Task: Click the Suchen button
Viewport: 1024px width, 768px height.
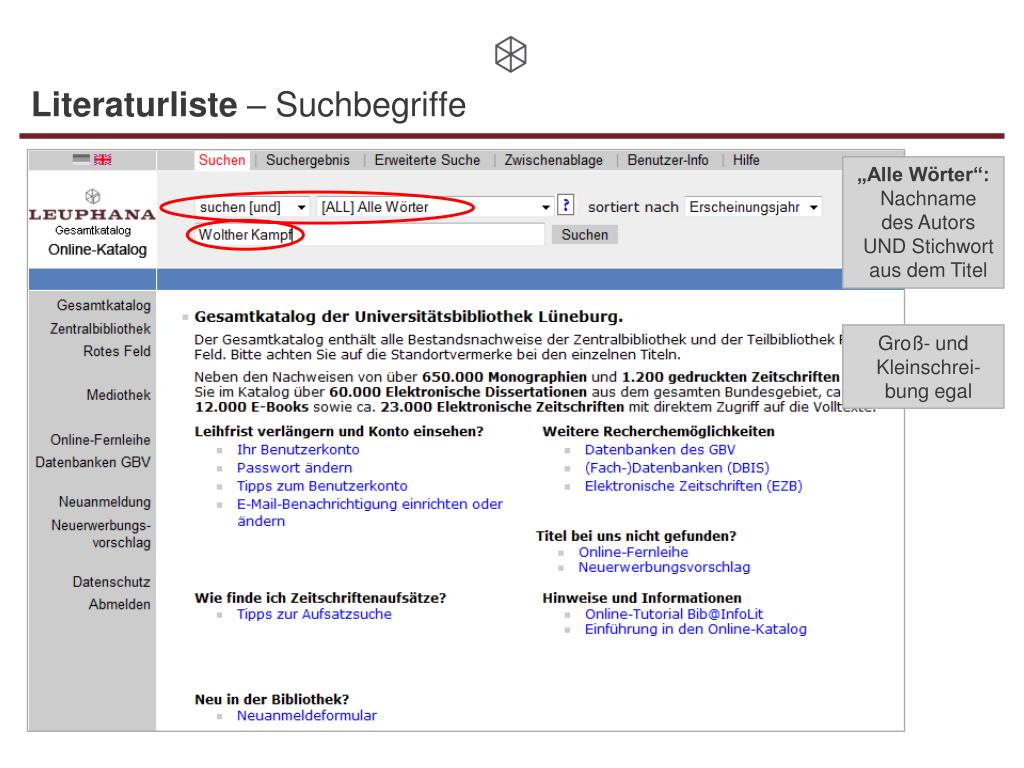Action: (x=584, y=234)
